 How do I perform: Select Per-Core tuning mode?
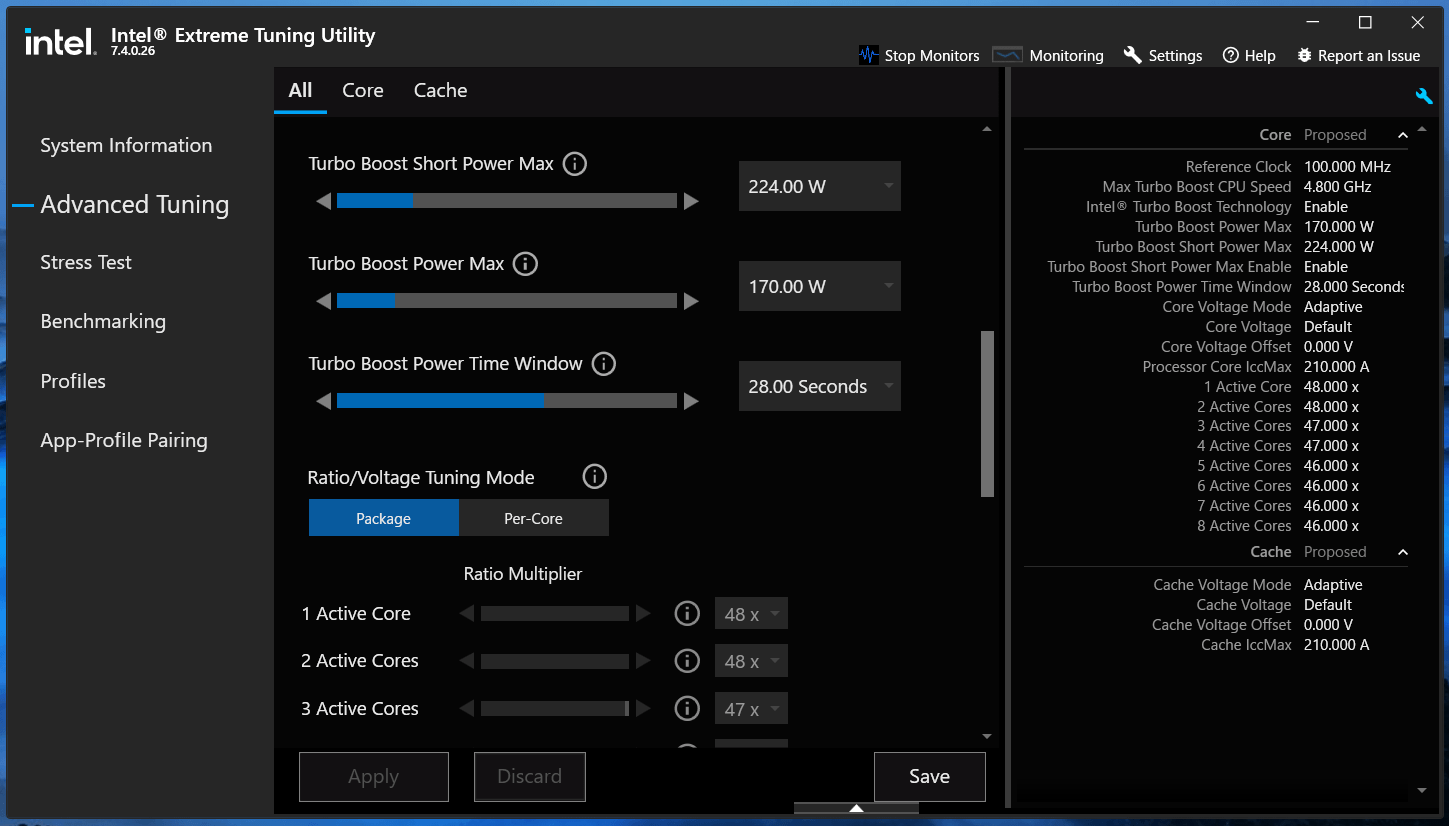pyautogui.click(x=533, y=518)
